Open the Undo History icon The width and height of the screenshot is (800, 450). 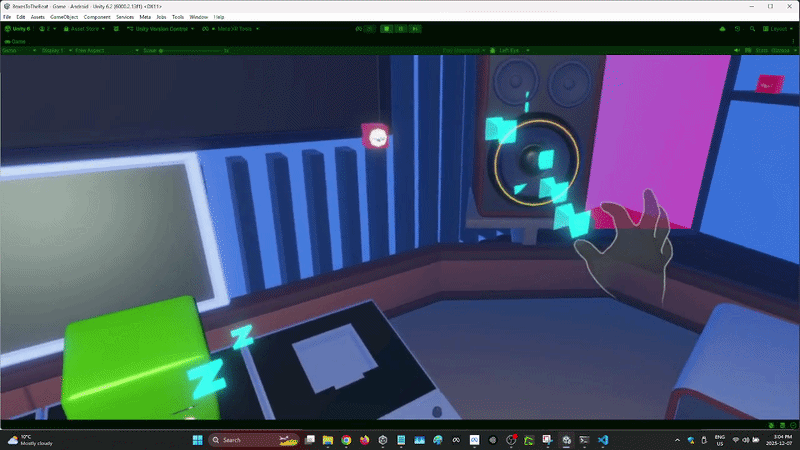[737, 29]
